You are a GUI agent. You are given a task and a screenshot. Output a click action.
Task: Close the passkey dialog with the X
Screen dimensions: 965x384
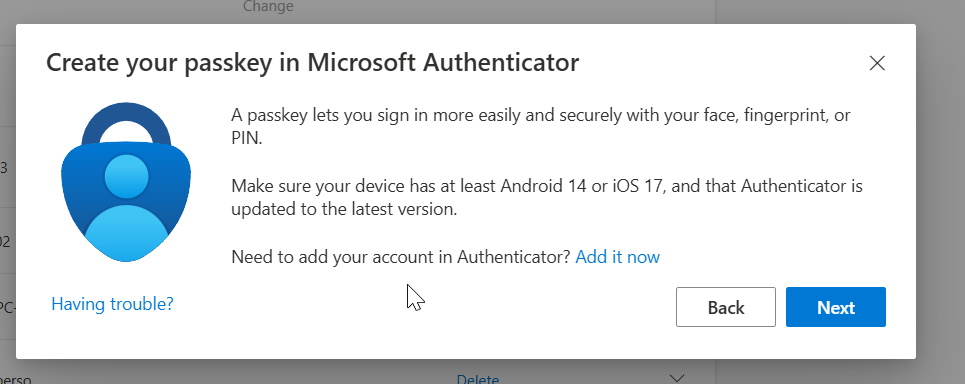(876, 63)
